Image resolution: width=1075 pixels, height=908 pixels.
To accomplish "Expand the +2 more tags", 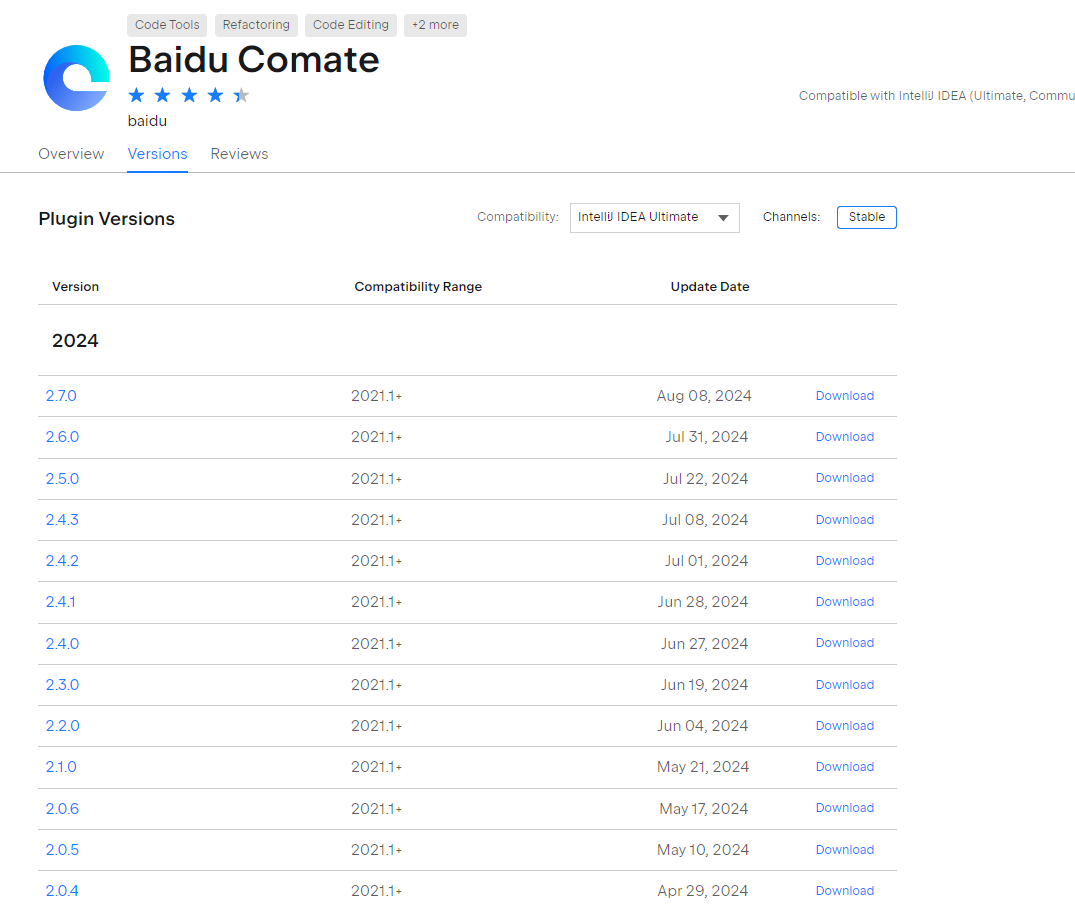I will point(435,25).
